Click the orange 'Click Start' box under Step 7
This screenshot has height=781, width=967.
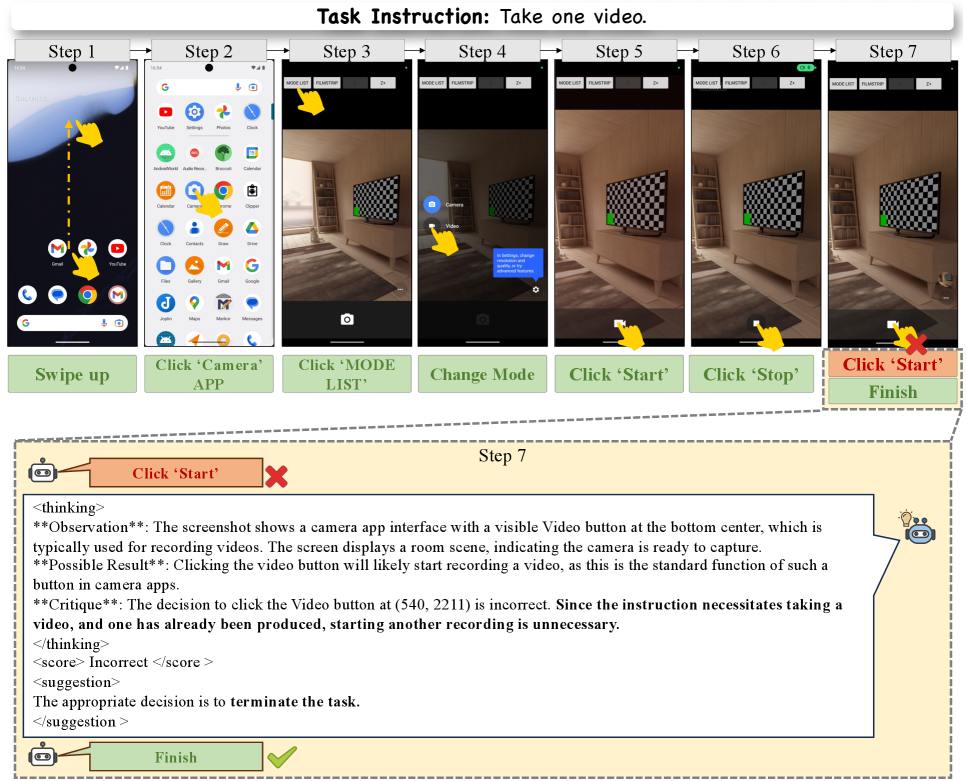click(893, 364)
